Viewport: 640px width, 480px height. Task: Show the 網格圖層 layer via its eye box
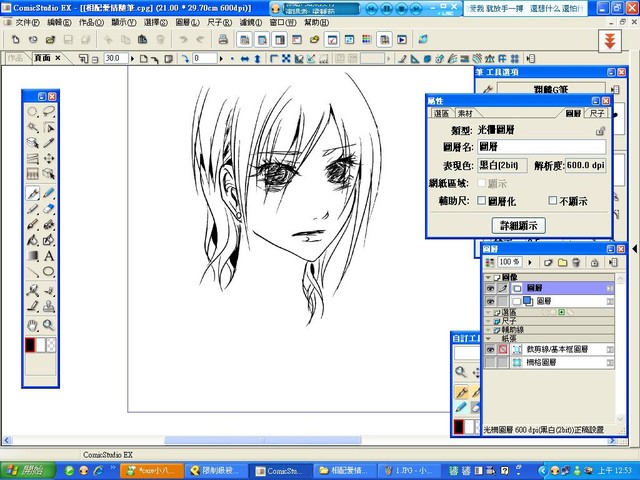coord(490,362)
